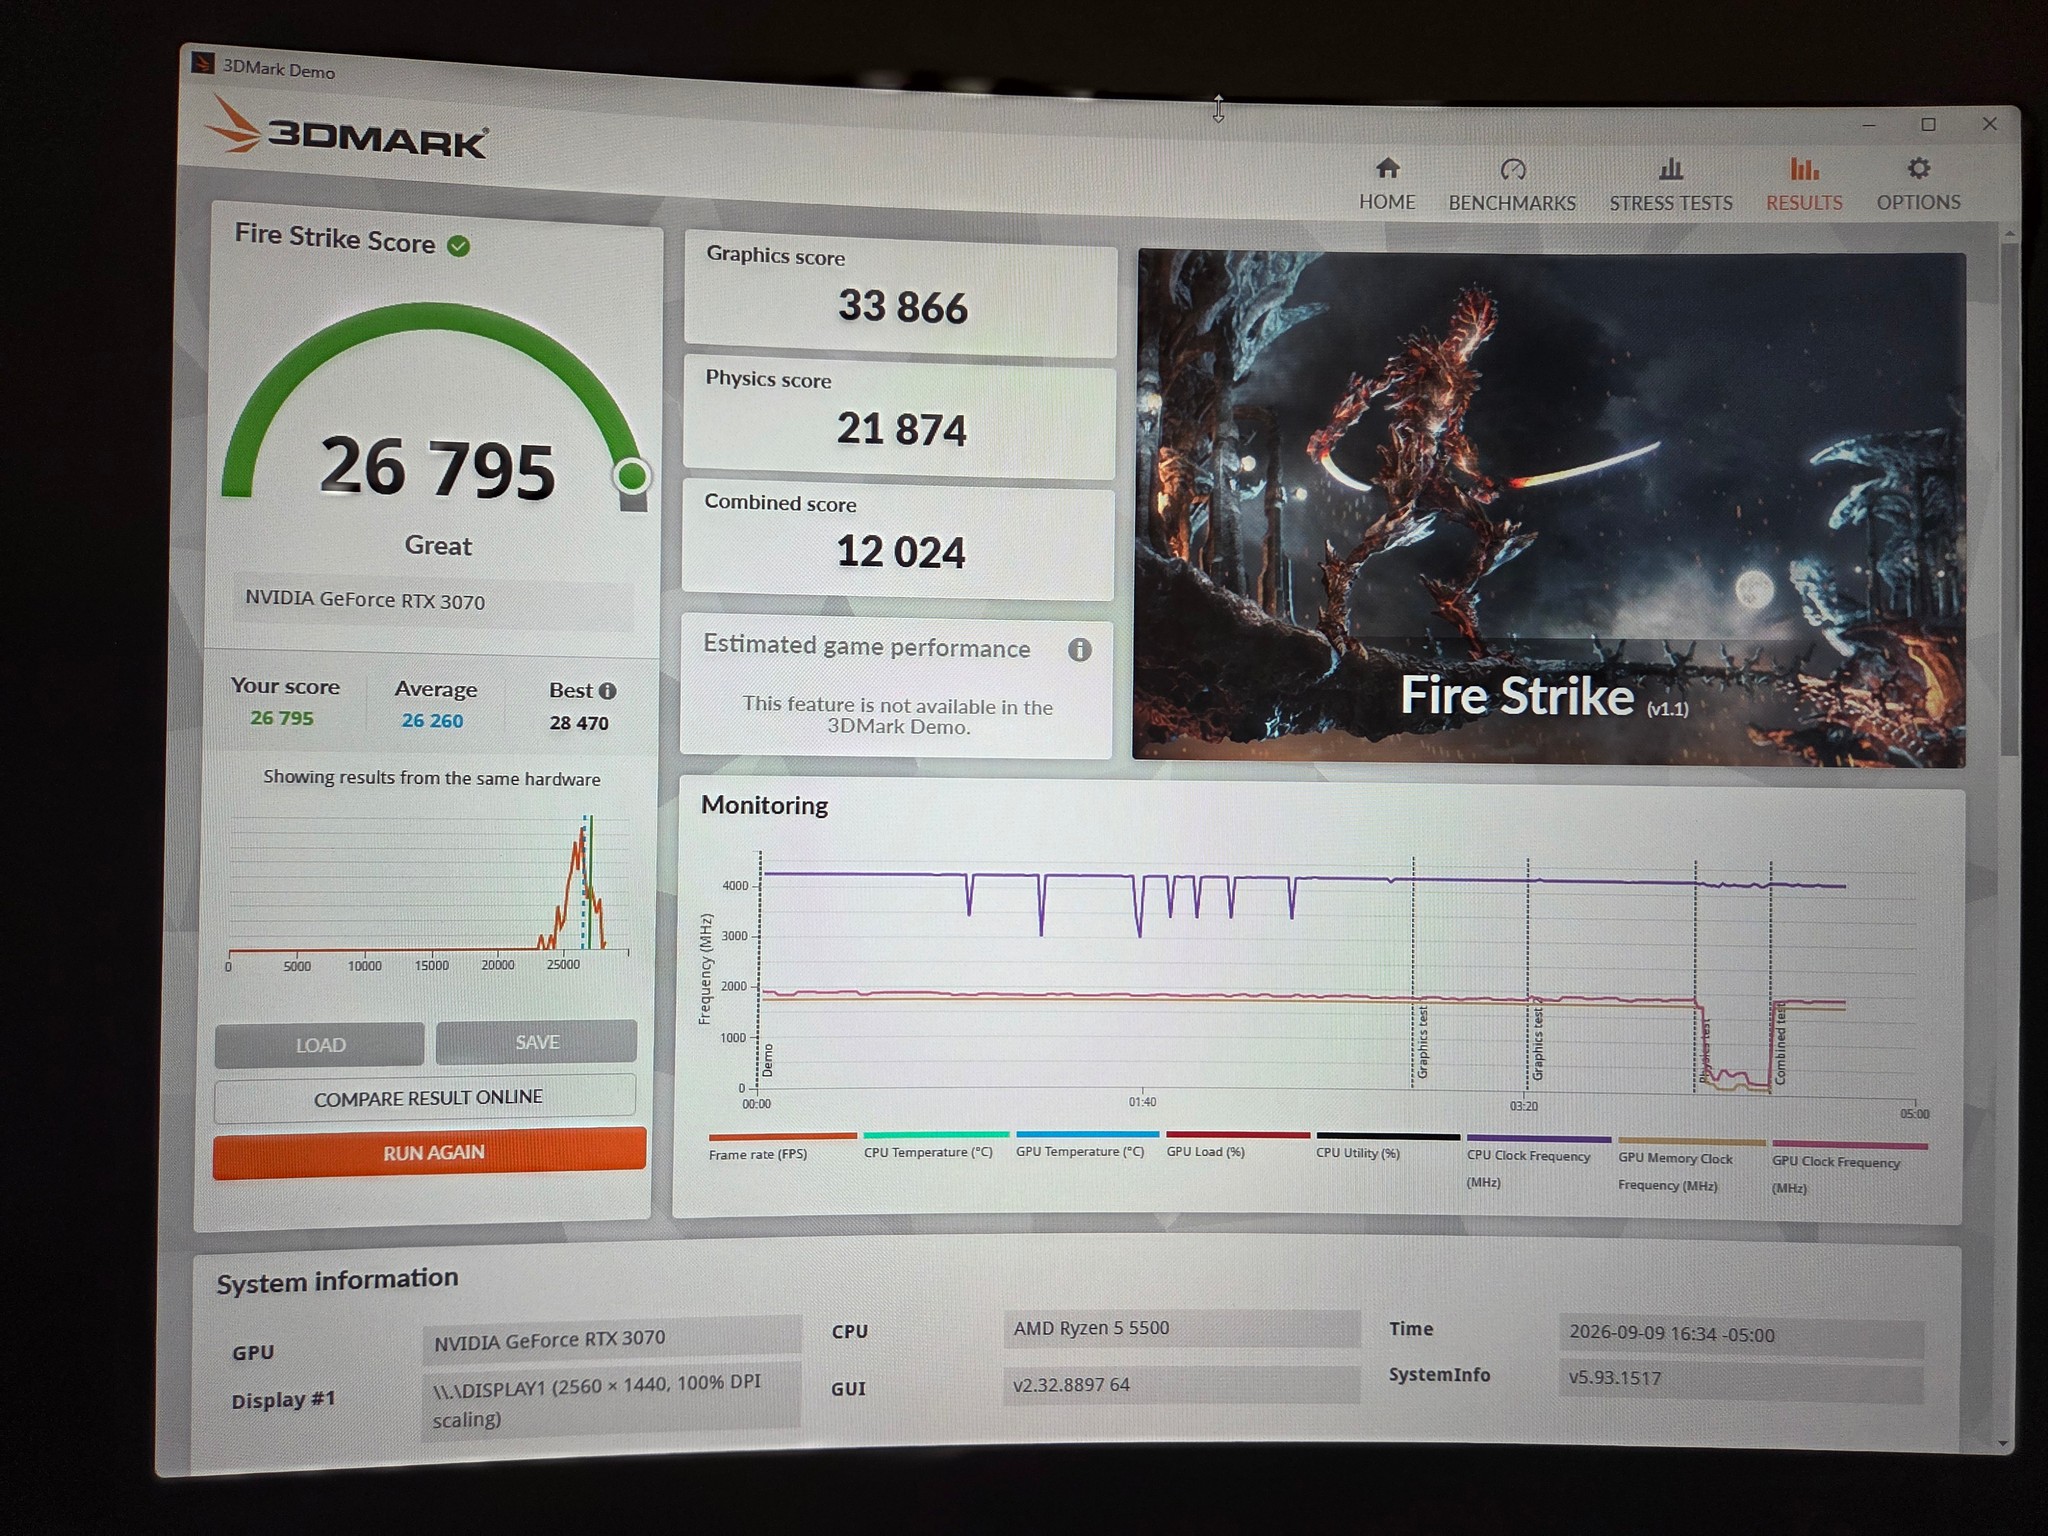The height and width of the screenshot is (1536, 2048).
Task: Click NVIDIA GeForce RTX 3070 under score gauge
Action: pos(434,602)
